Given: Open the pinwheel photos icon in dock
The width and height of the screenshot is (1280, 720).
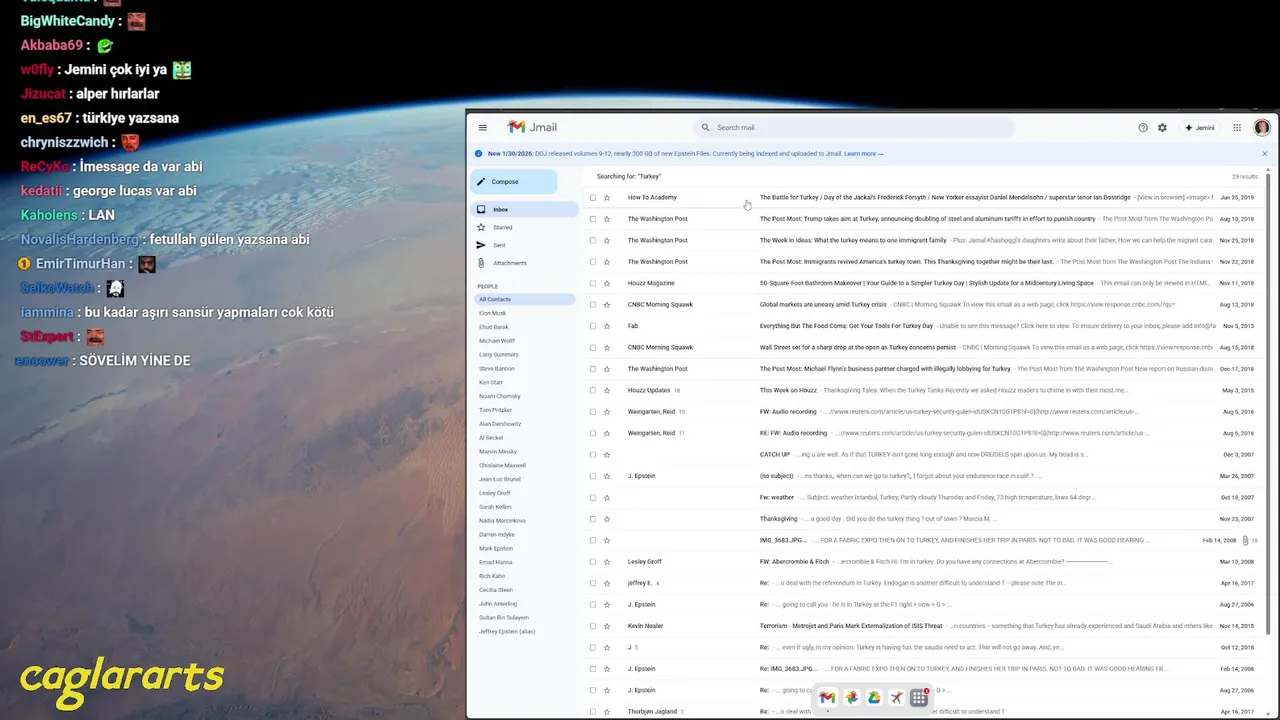Looking at the screenshot, I should click(x=851, y=698).
